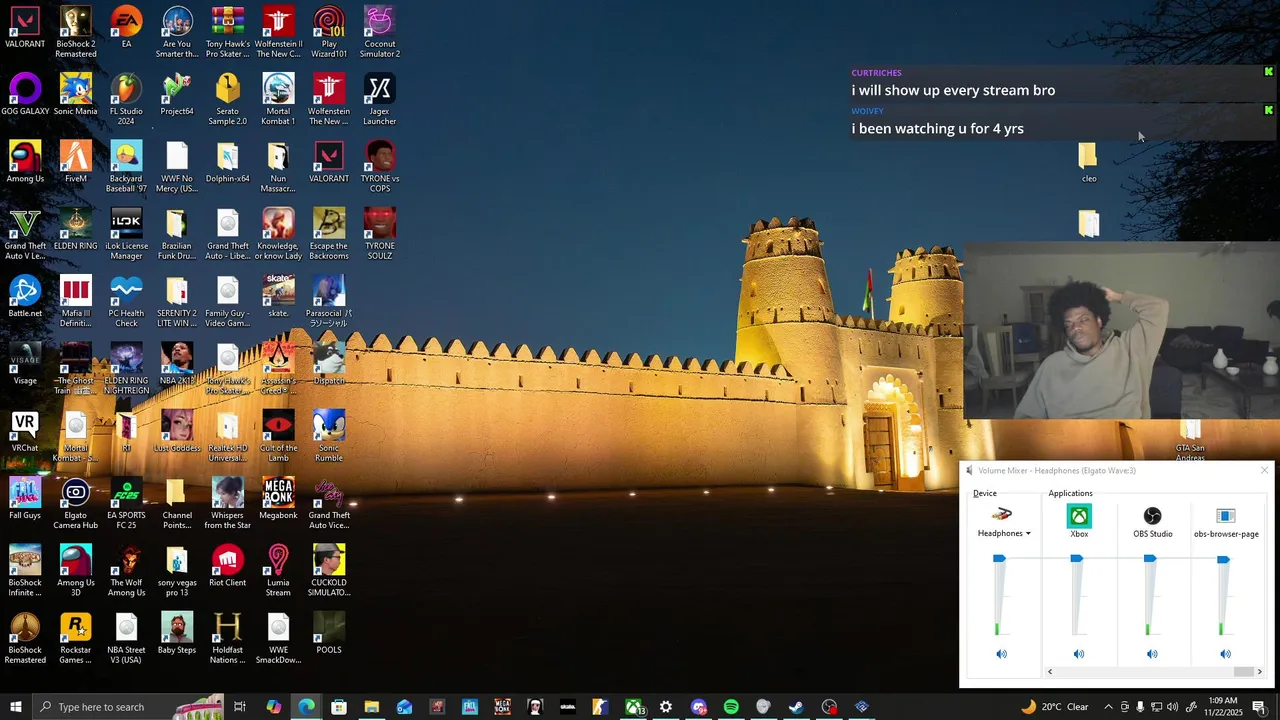This screenshot has width=1280, height=720.
Task: Open Microsoft Store from the taskbar
Action: click(339, 707)
